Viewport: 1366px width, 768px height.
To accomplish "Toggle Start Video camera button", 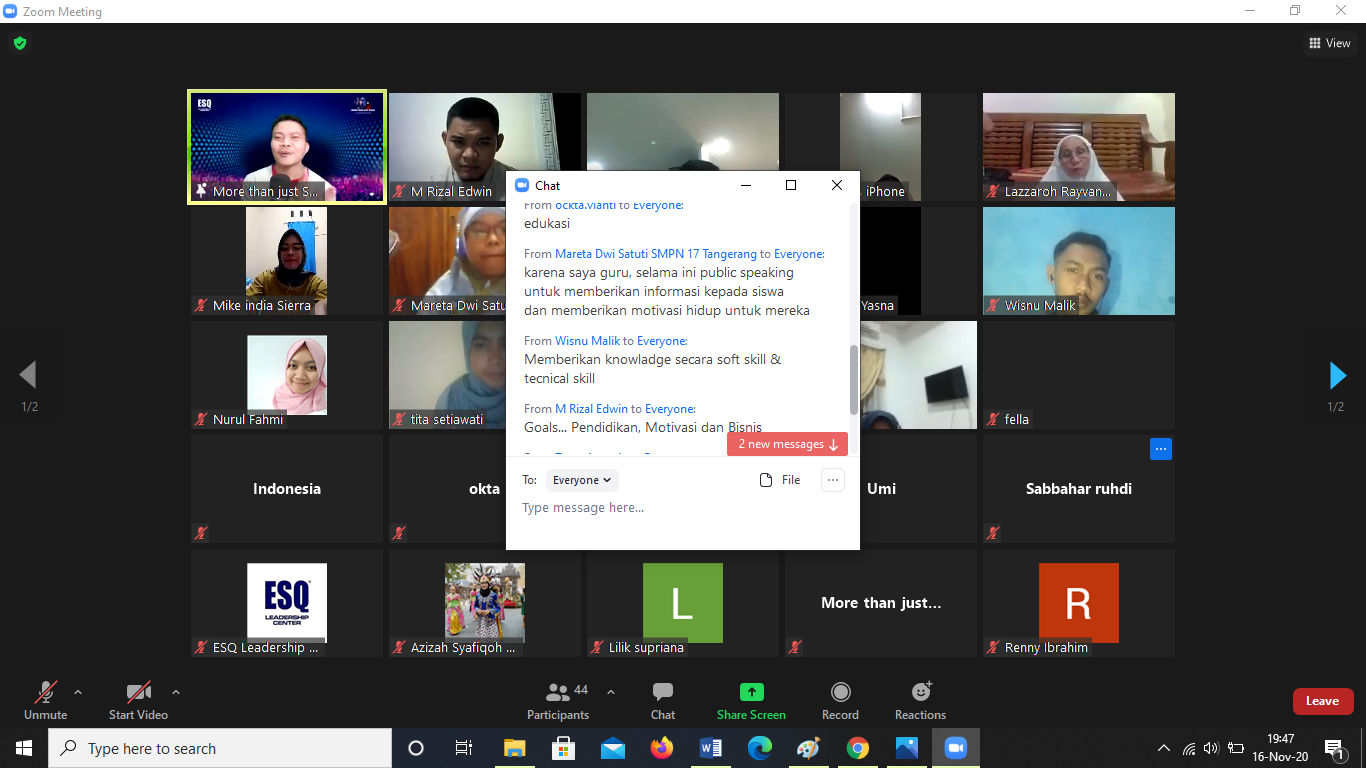I will pyautogui.click(x=138, y=692).
